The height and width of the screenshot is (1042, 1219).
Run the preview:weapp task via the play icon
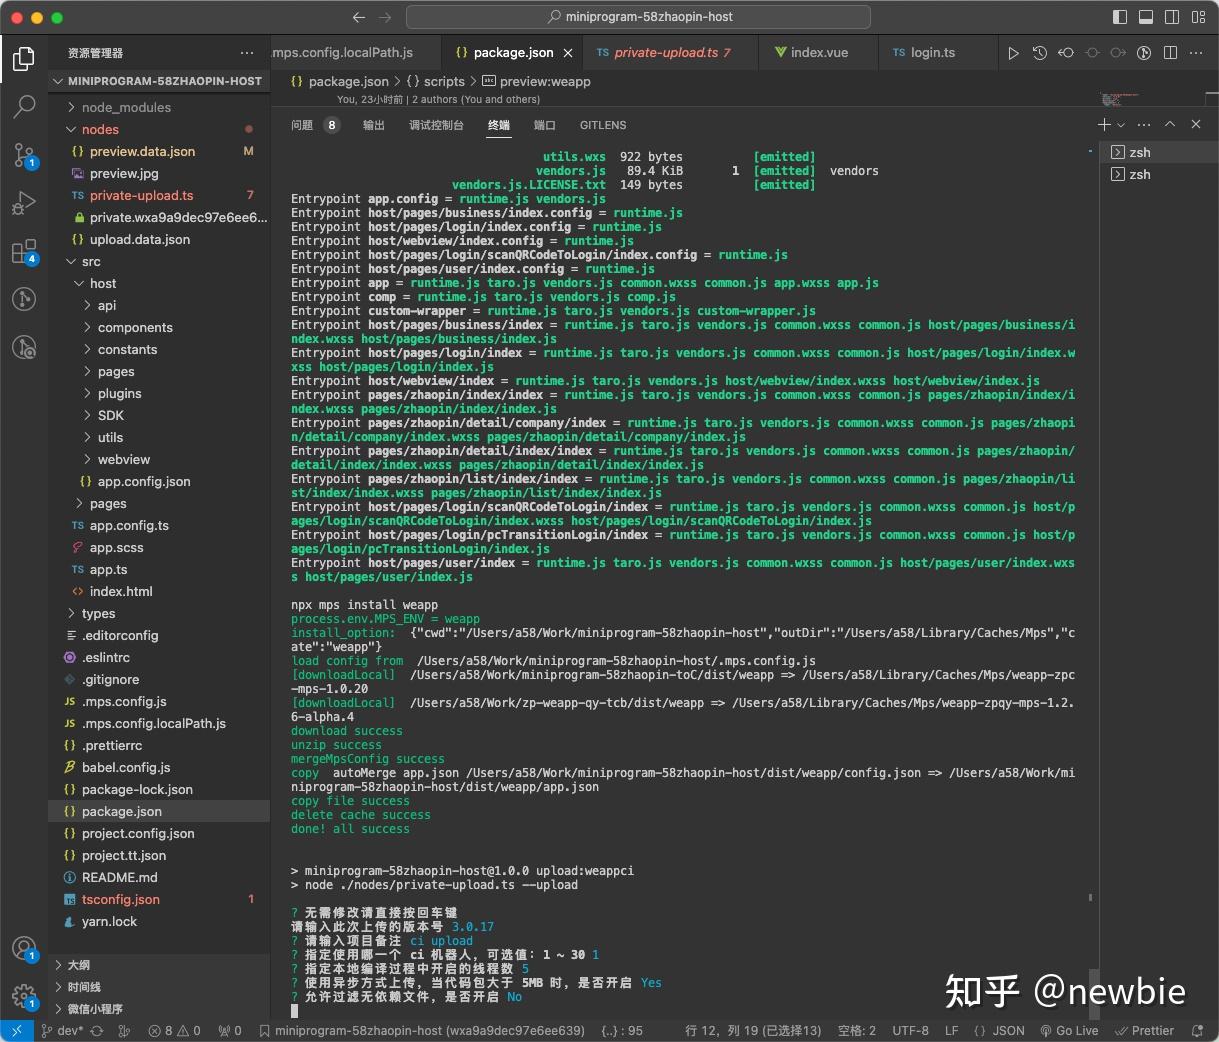[1013, 52]
